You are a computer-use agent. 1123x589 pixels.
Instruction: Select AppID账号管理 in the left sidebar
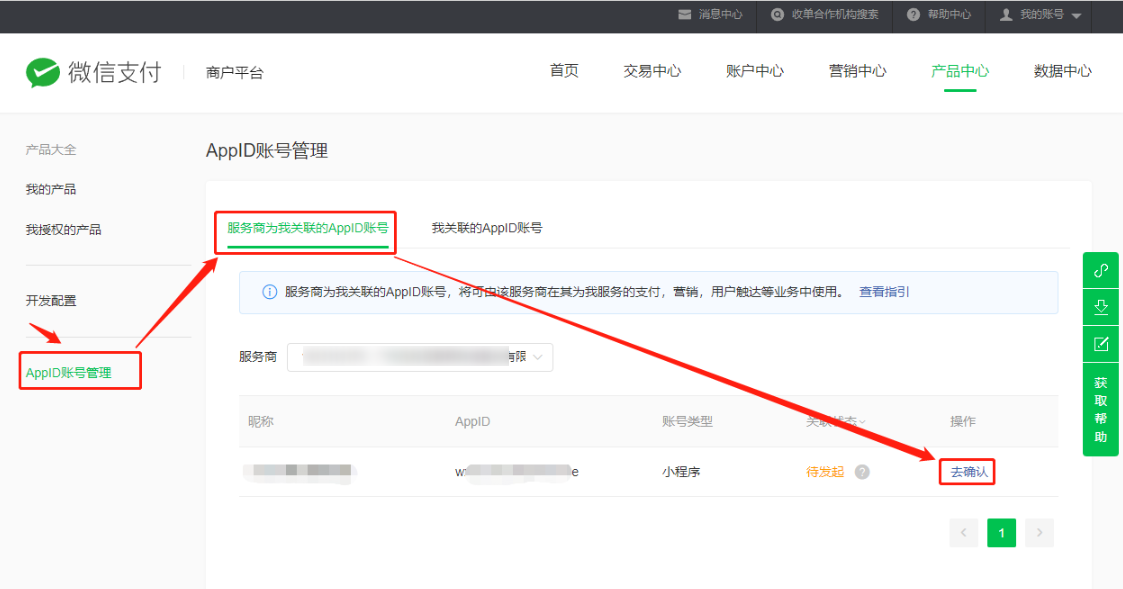point(69,373)
